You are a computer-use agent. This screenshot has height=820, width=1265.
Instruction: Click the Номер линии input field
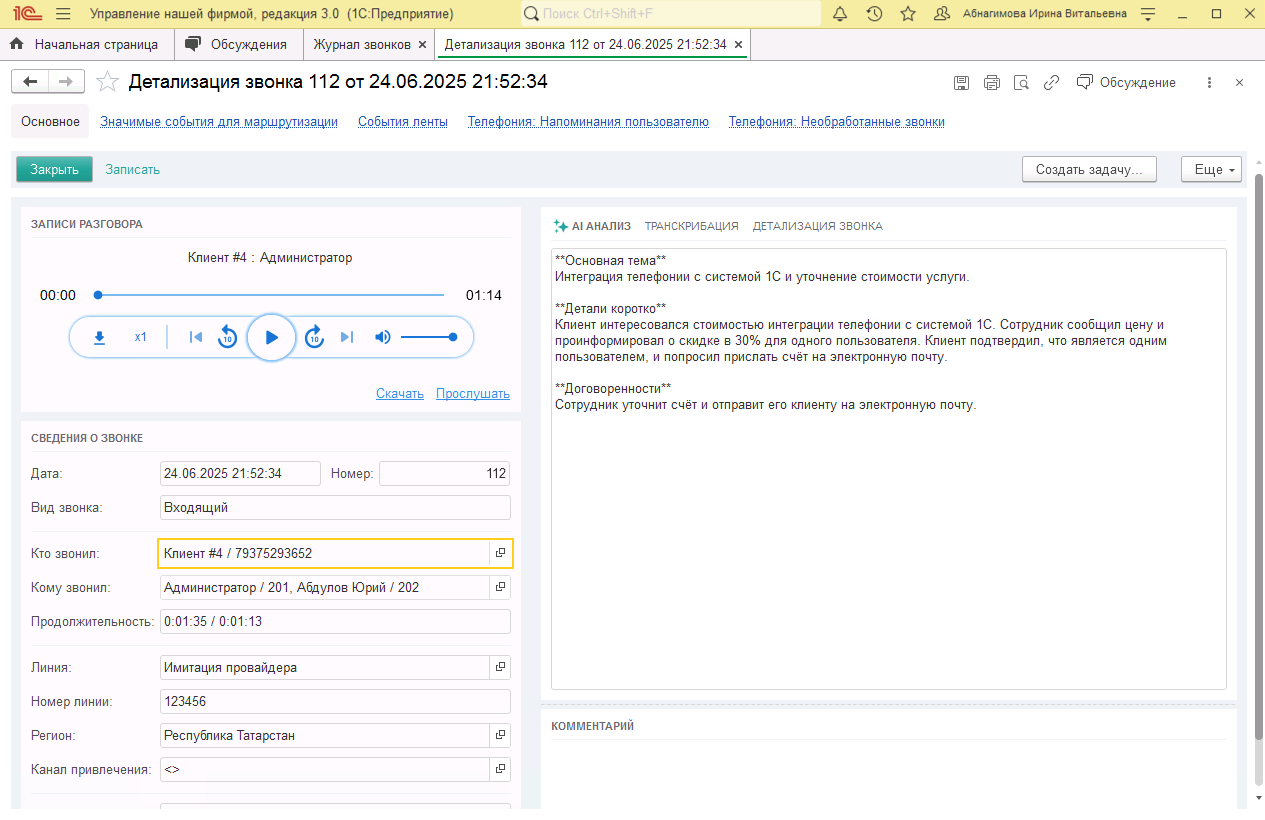click(x=335, y=701)
